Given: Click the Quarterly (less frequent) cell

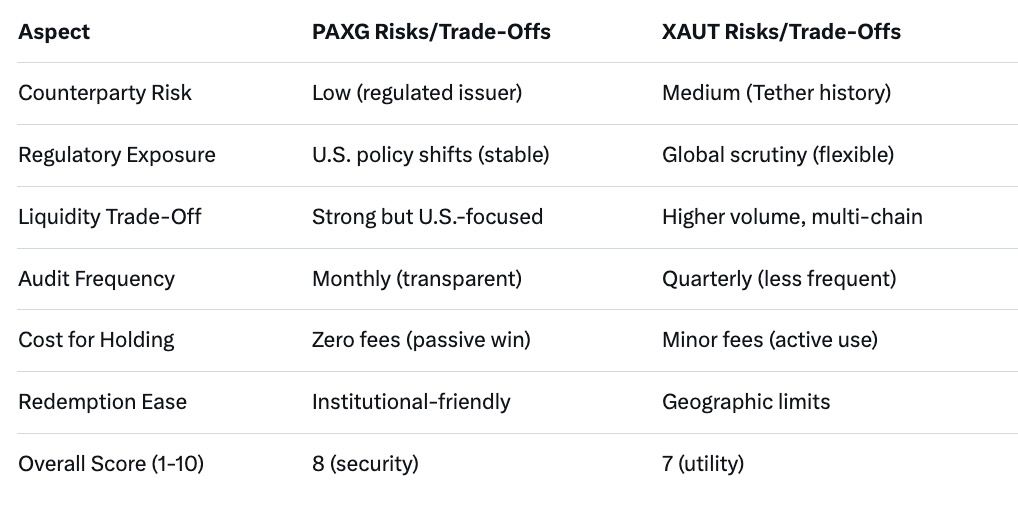Looking at the screenshot, I should (x=778, y=279).
